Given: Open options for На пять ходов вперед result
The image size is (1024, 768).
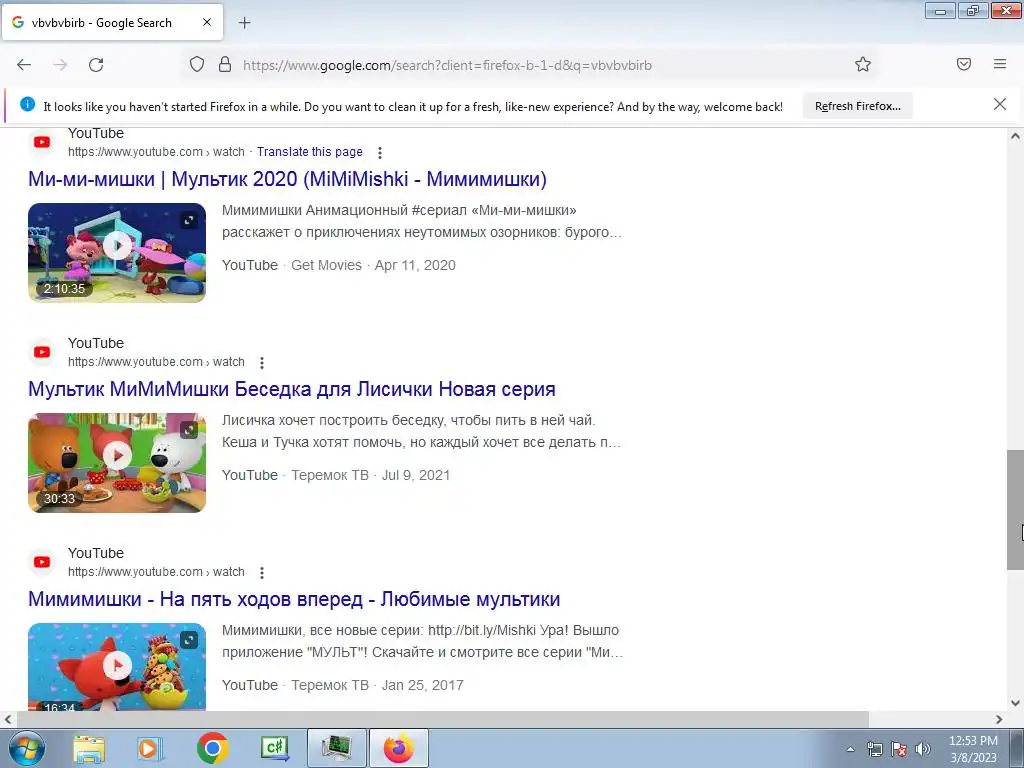Looking at the screenshot, I should (262, 573).
